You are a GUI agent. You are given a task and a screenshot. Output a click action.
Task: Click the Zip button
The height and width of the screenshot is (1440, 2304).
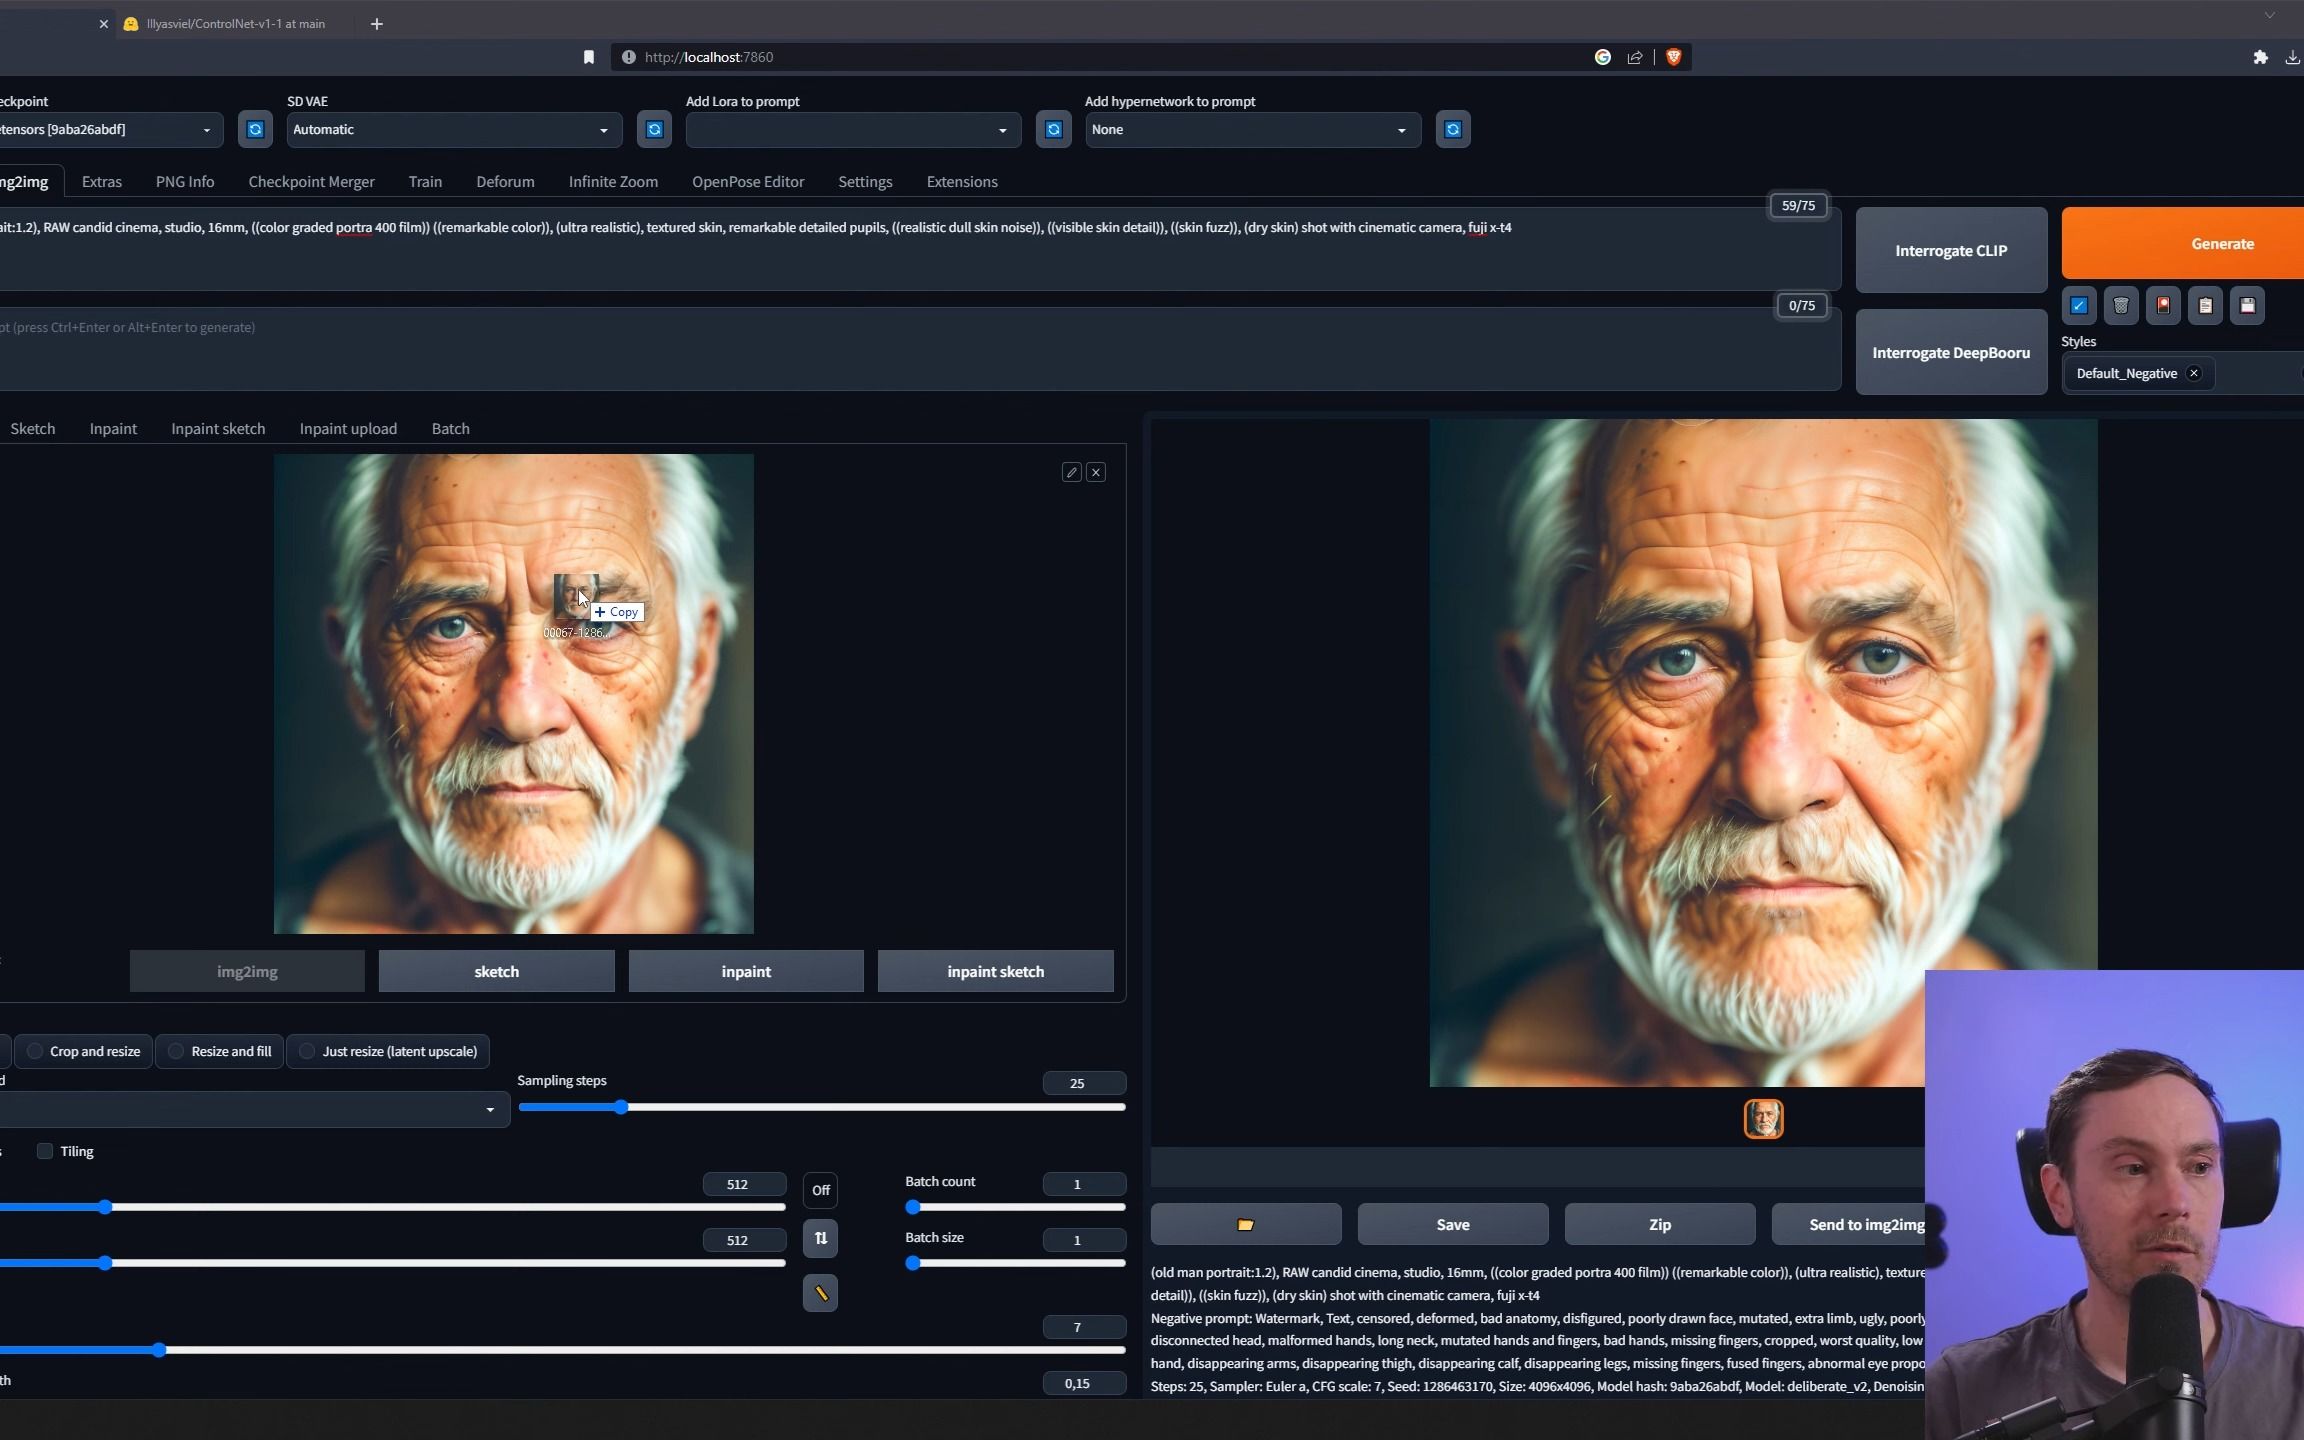tap(1660, 1225)
